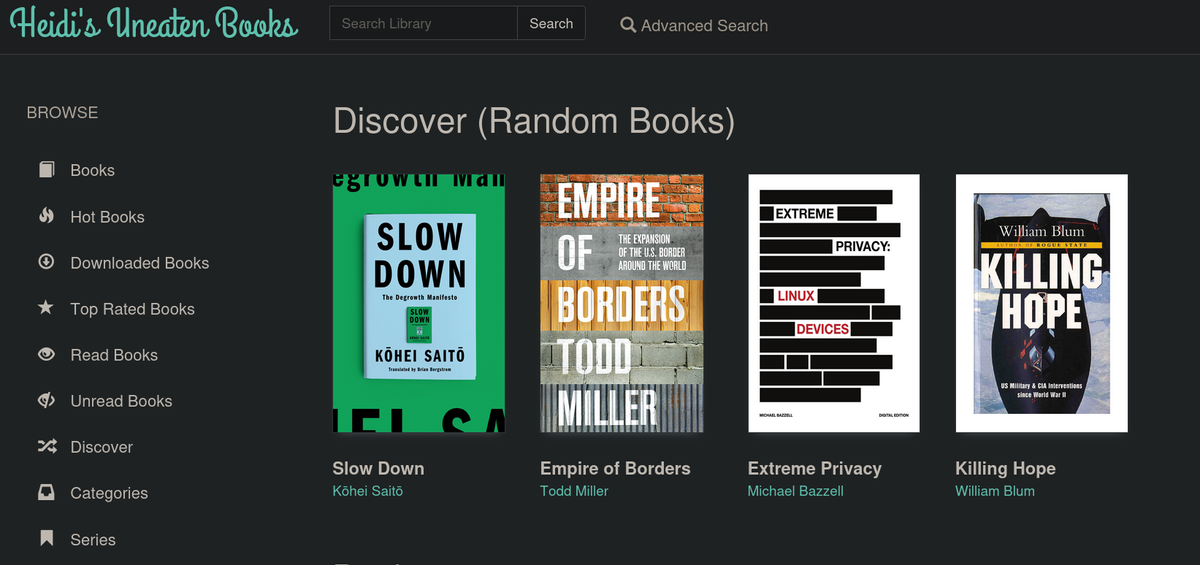Click the Advanced Search magnifier icon
This screenshot has width=1200, height=565.
628,25
